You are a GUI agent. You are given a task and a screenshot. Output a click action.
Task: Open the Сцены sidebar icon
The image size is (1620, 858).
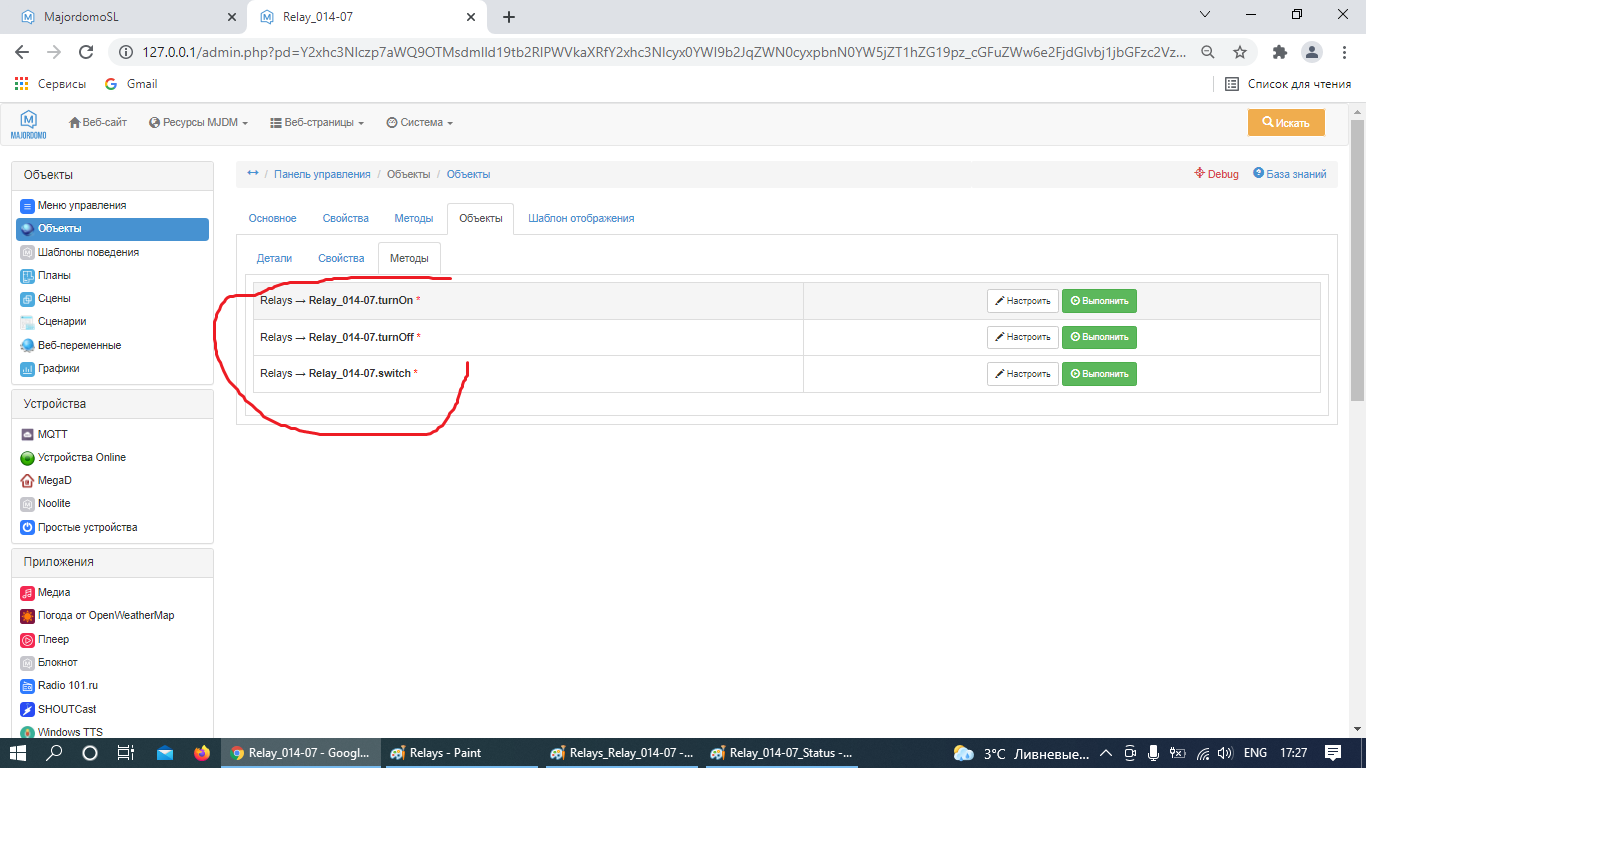tap(27, 299)
